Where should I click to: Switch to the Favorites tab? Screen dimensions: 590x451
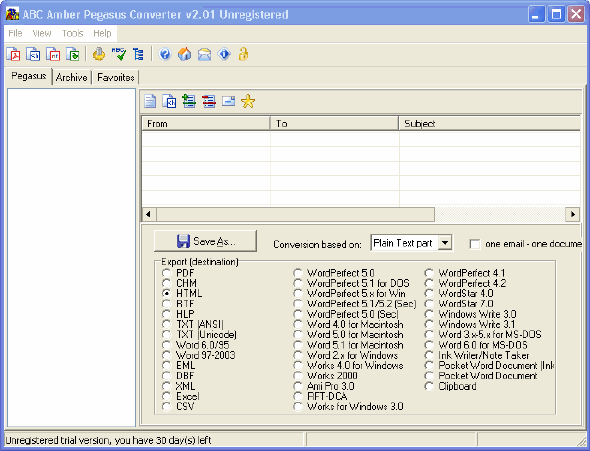[x=116, y=77]
